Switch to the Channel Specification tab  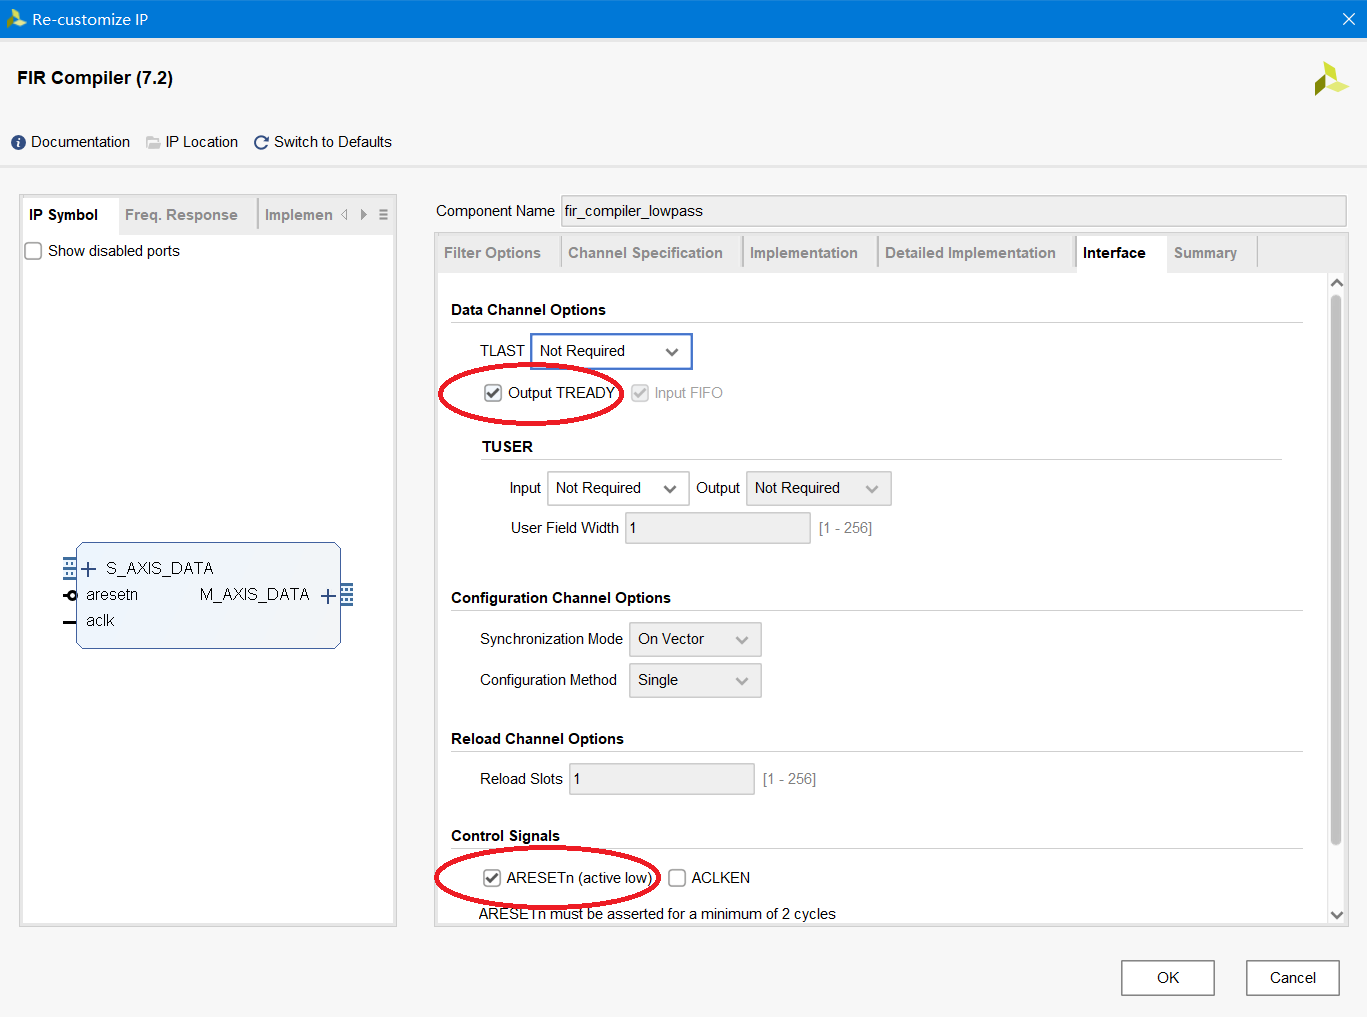645,253
